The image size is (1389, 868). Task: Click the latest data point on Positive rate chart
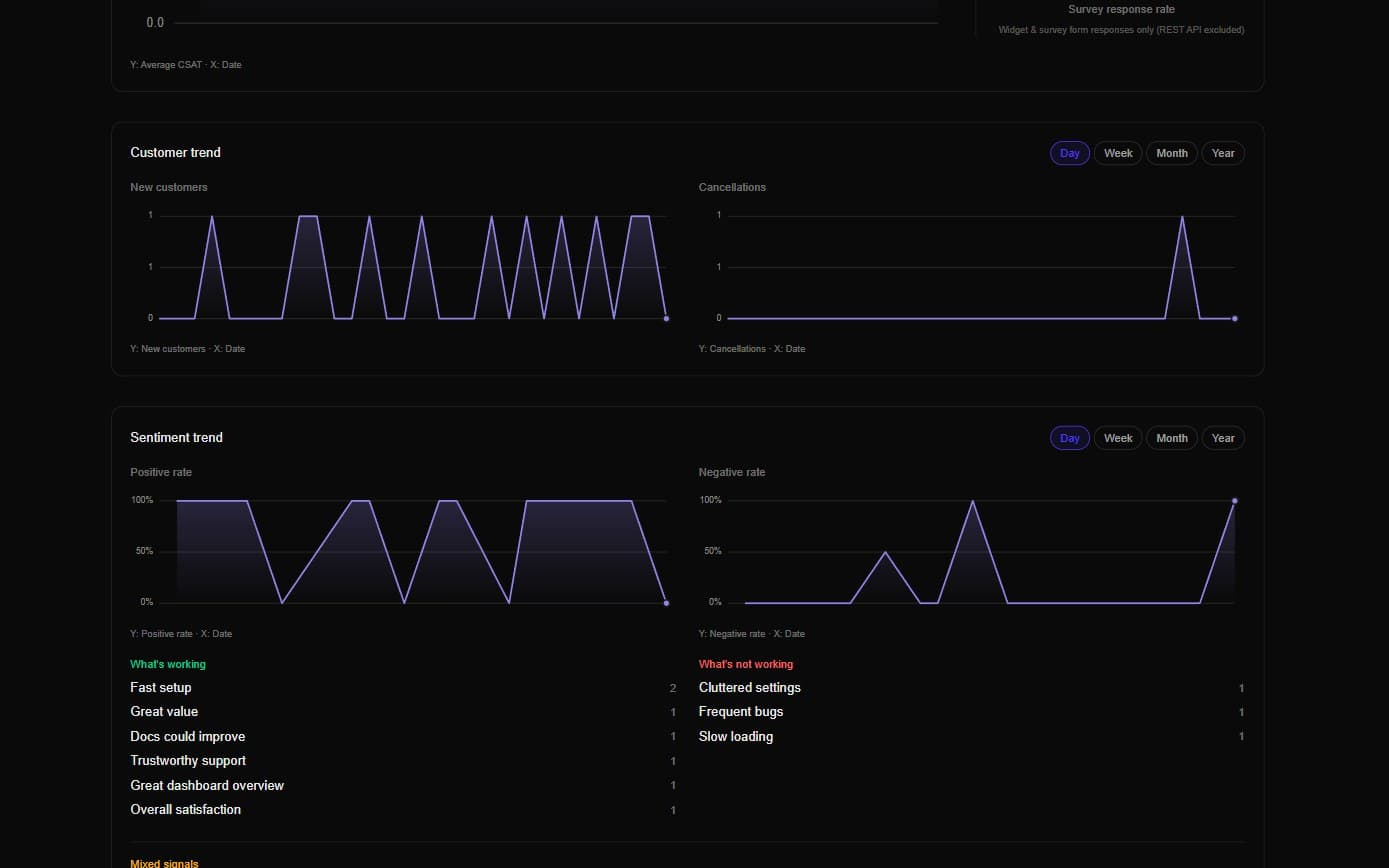click(666, 603)
